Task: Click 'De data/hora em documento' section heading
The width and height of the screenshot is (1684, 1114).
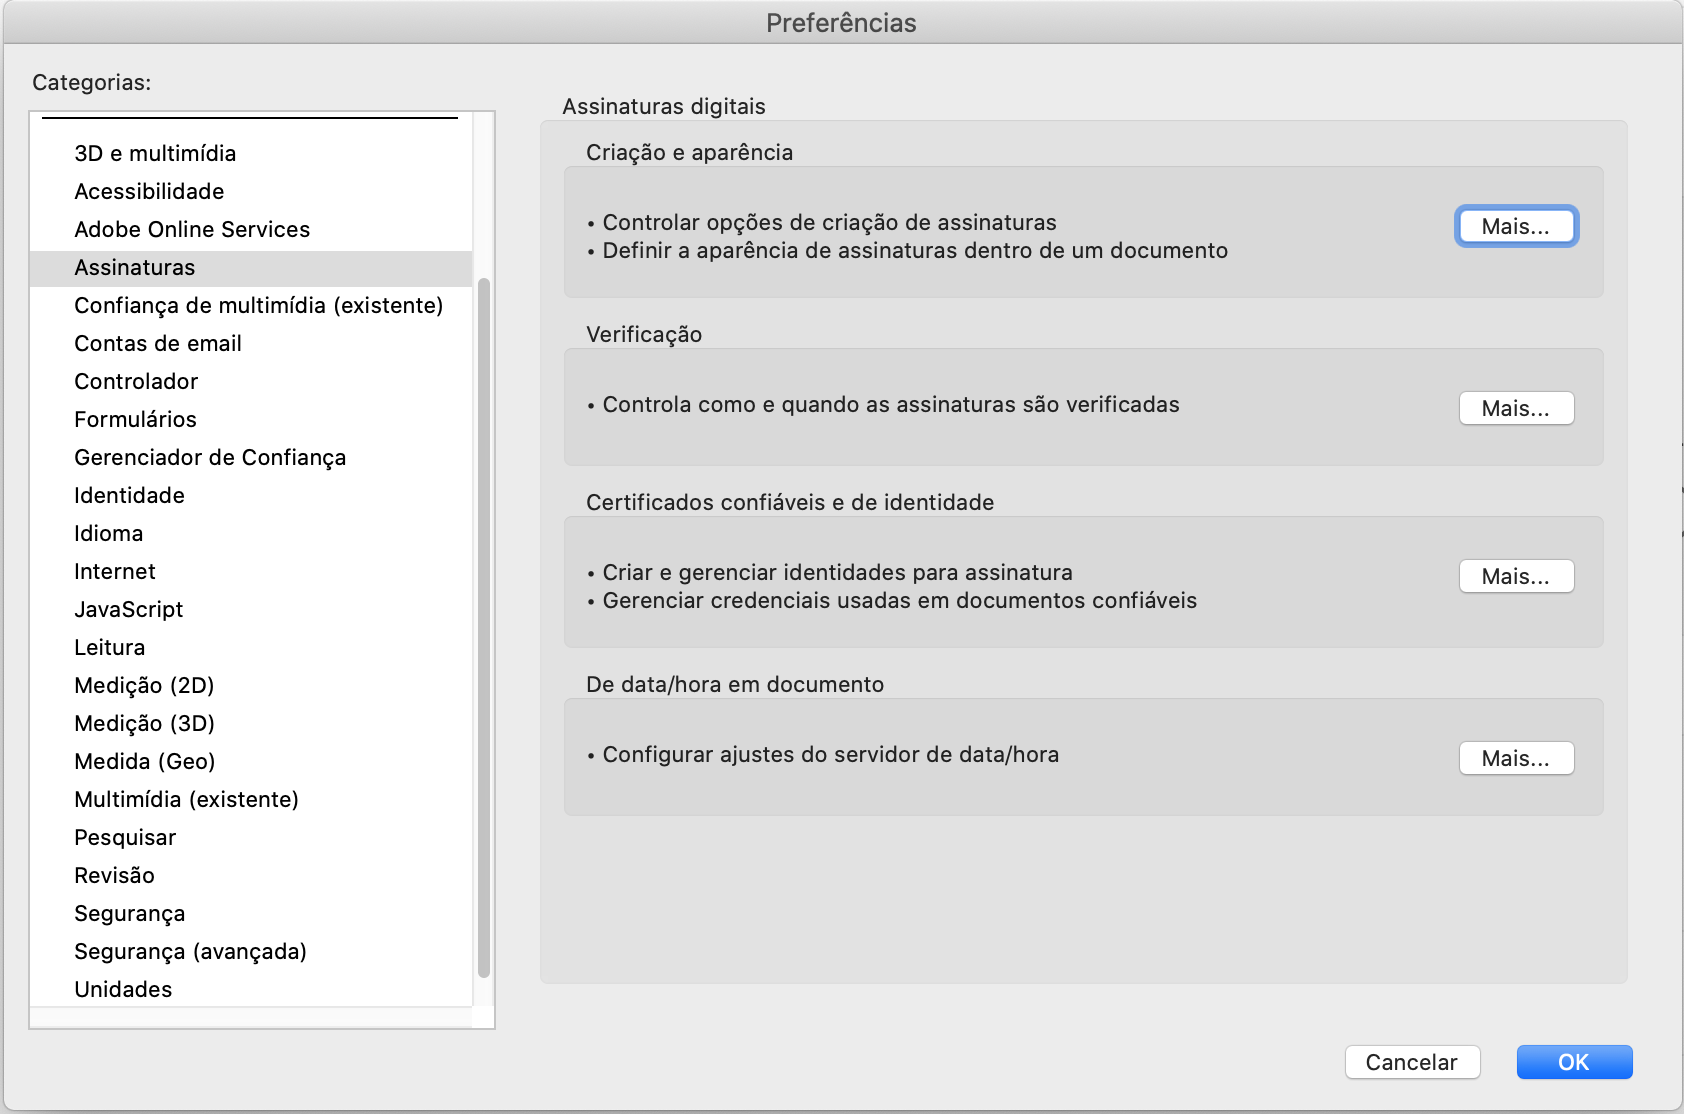Action: (735, 684)
